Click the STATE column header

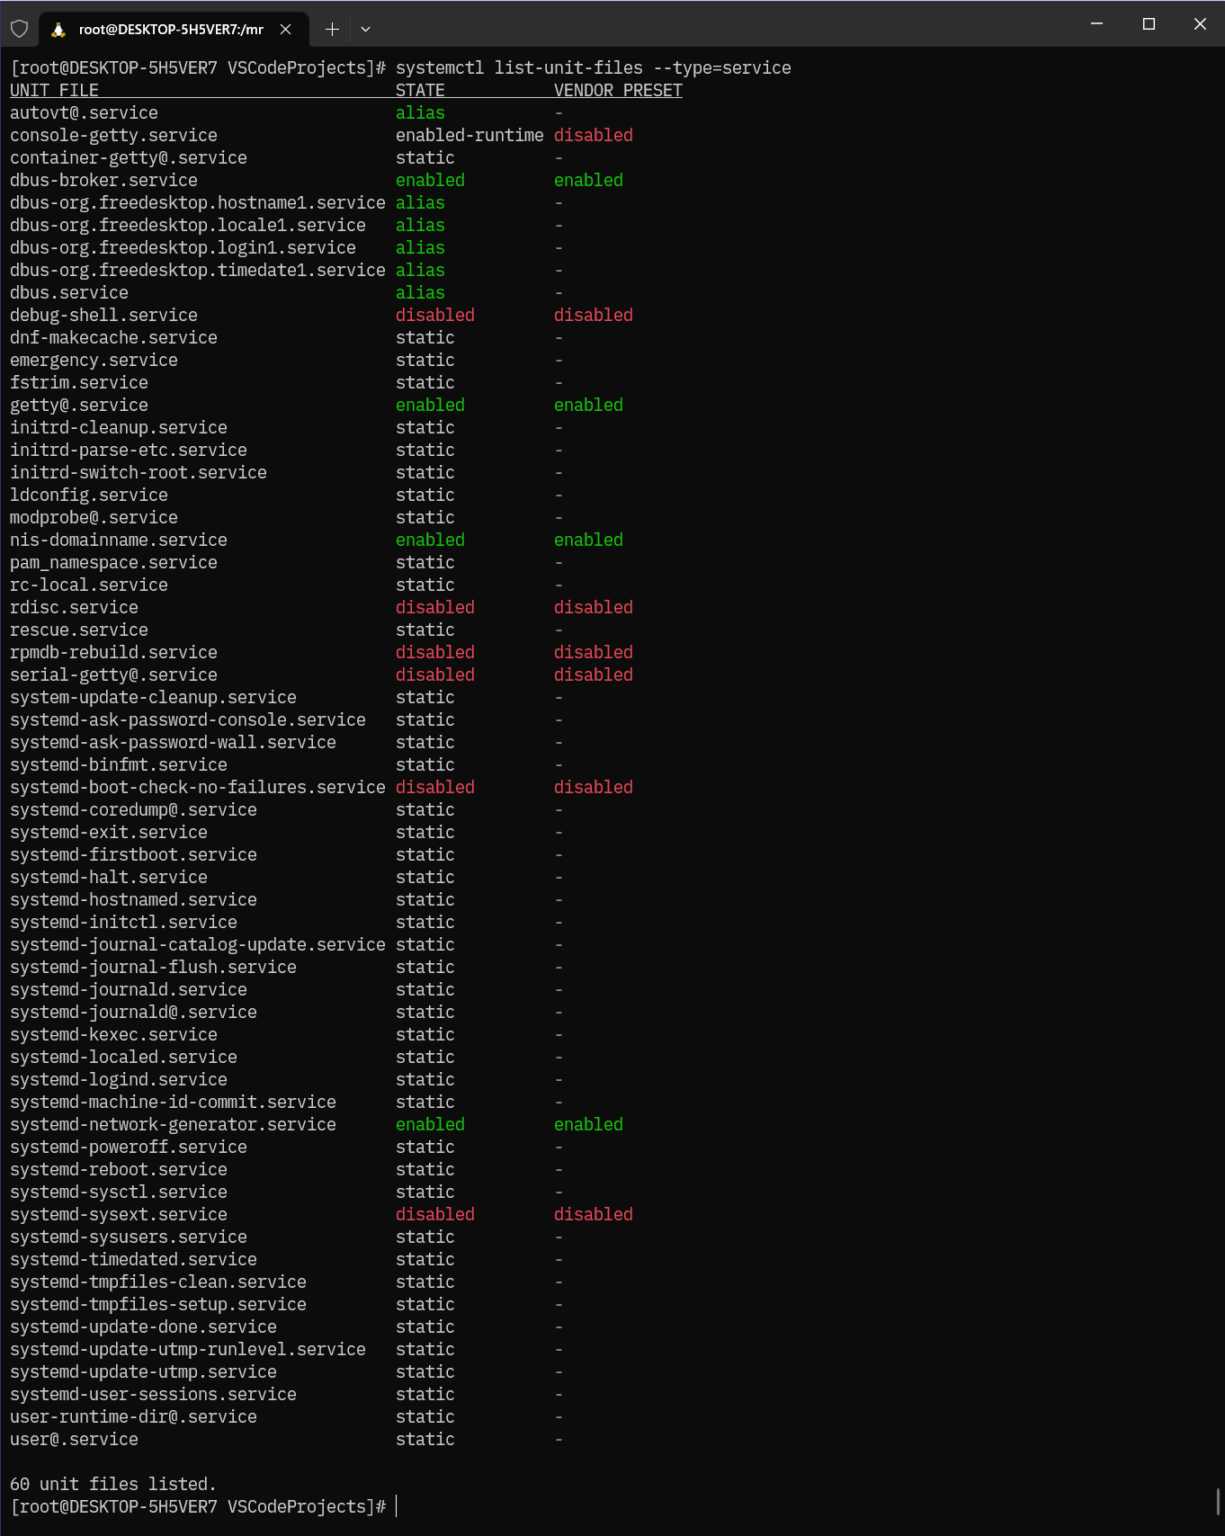[420, 89]
